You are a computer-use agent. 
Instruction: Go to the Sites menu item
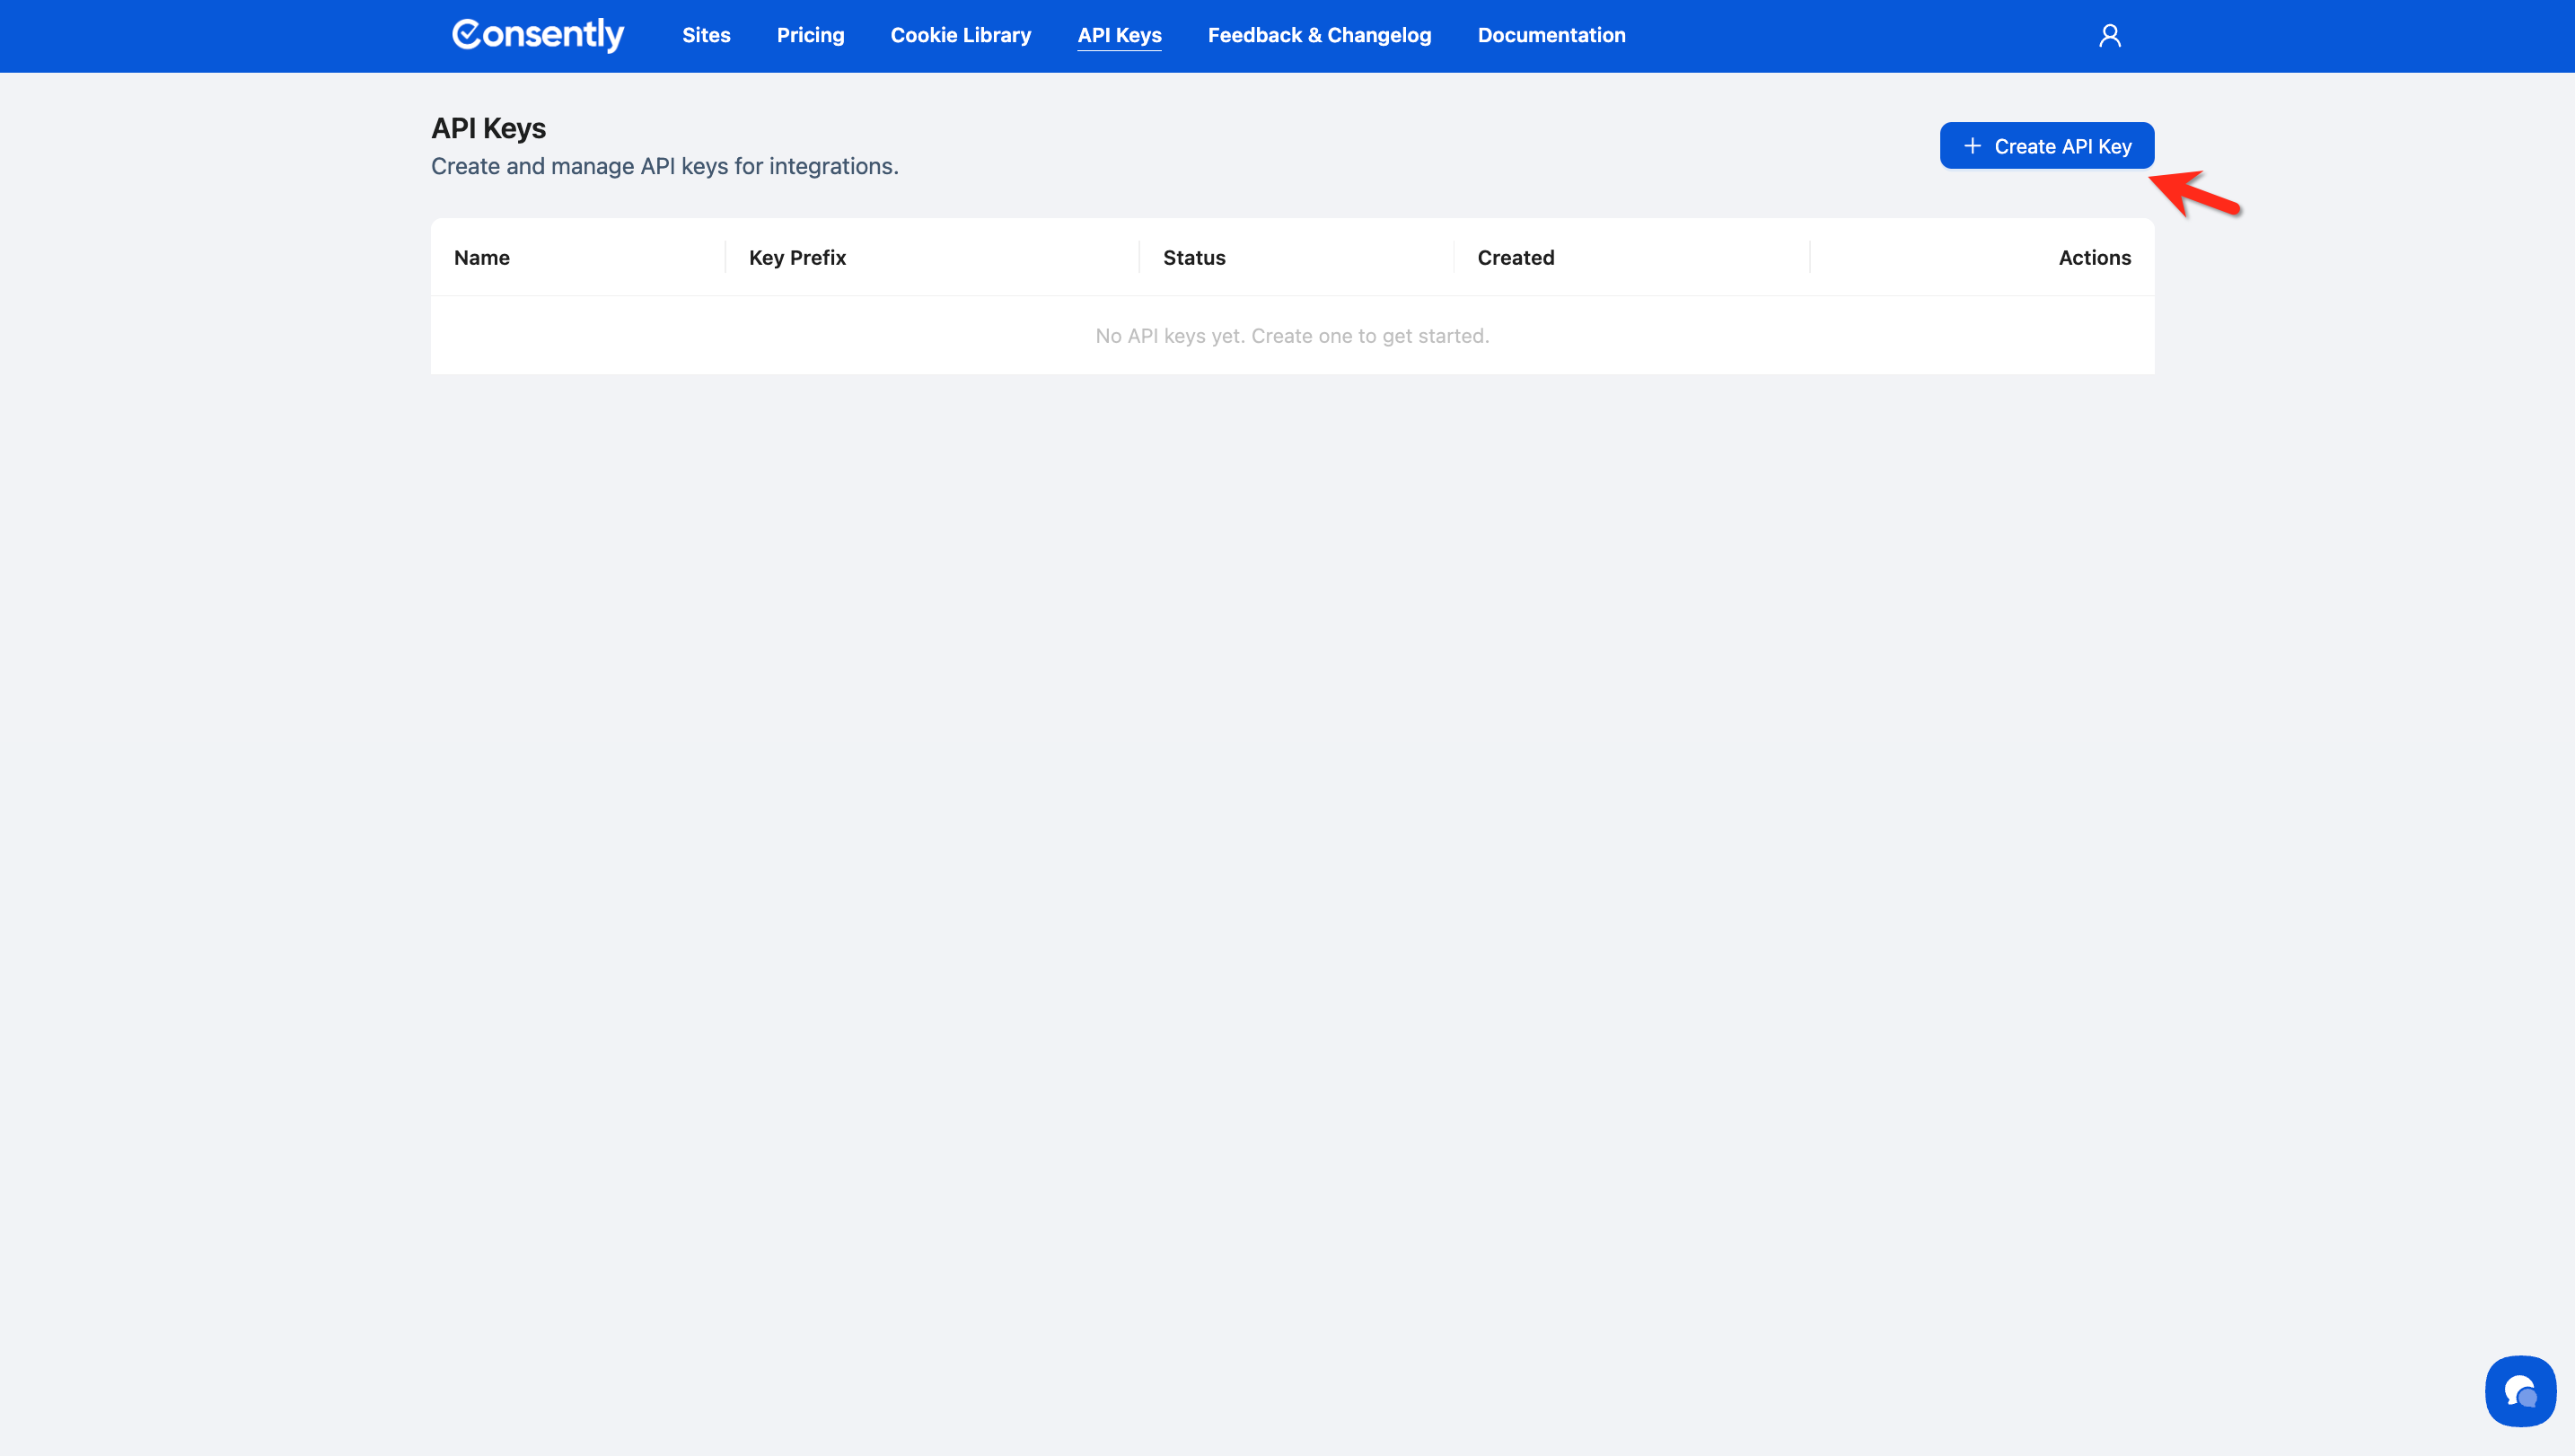(x=706, y=35)
